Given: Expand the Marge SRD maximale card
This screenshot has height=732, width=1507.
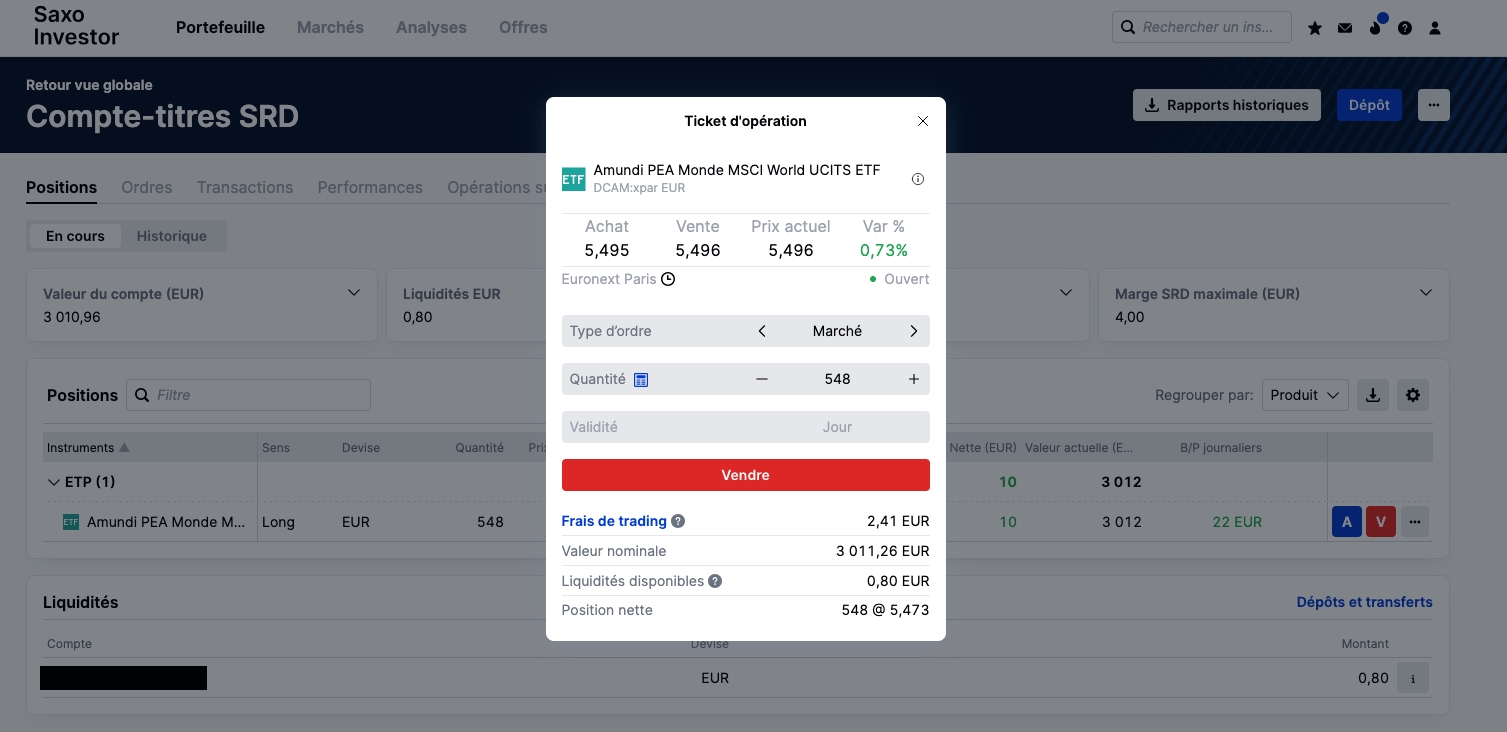Looking at the screenshot, I should tap(1427, 293).
